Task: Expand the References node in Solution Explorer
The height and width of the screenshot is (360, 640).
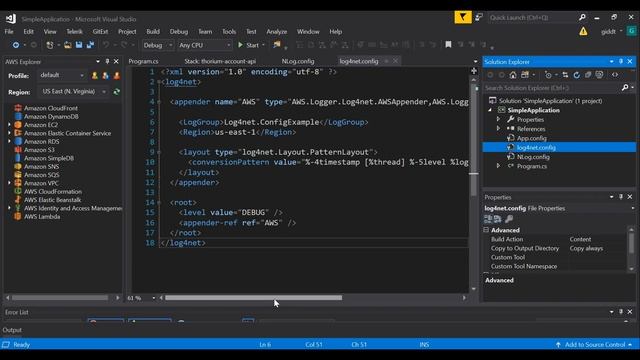Action: point(498,129)
